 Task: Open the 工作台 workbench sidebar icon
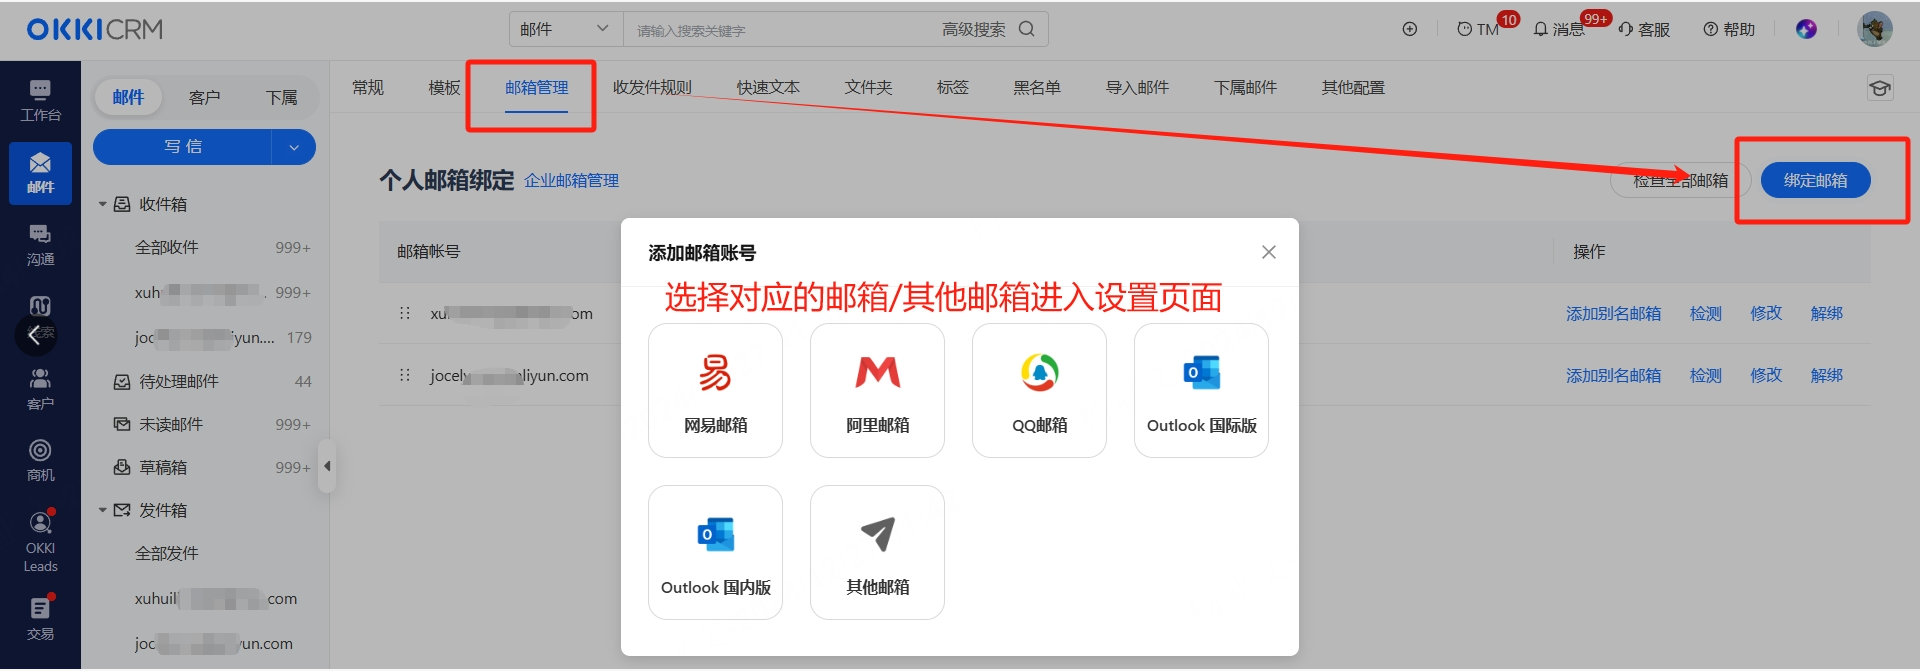(40, 100)
